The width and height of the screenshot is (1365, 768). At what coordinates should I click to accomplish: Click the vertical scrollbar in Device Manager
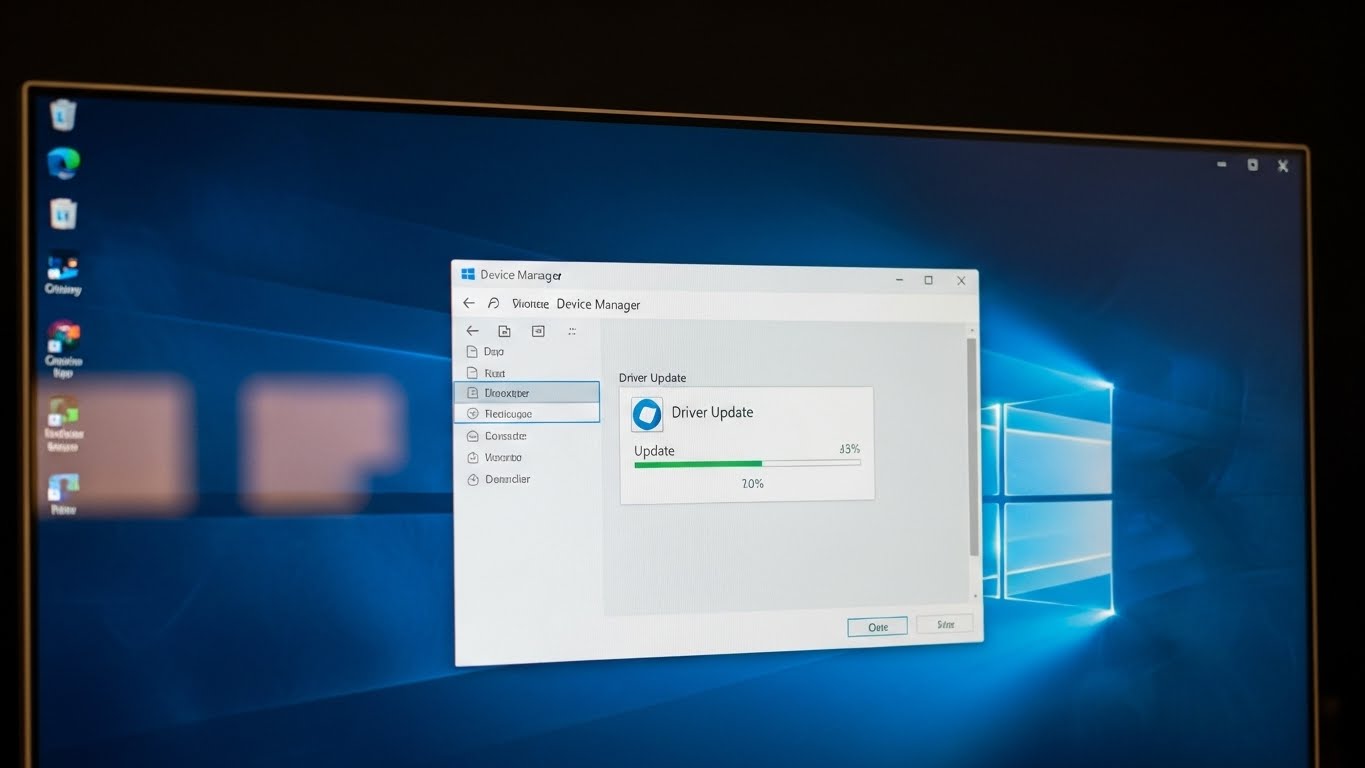[x=972, y=448]
